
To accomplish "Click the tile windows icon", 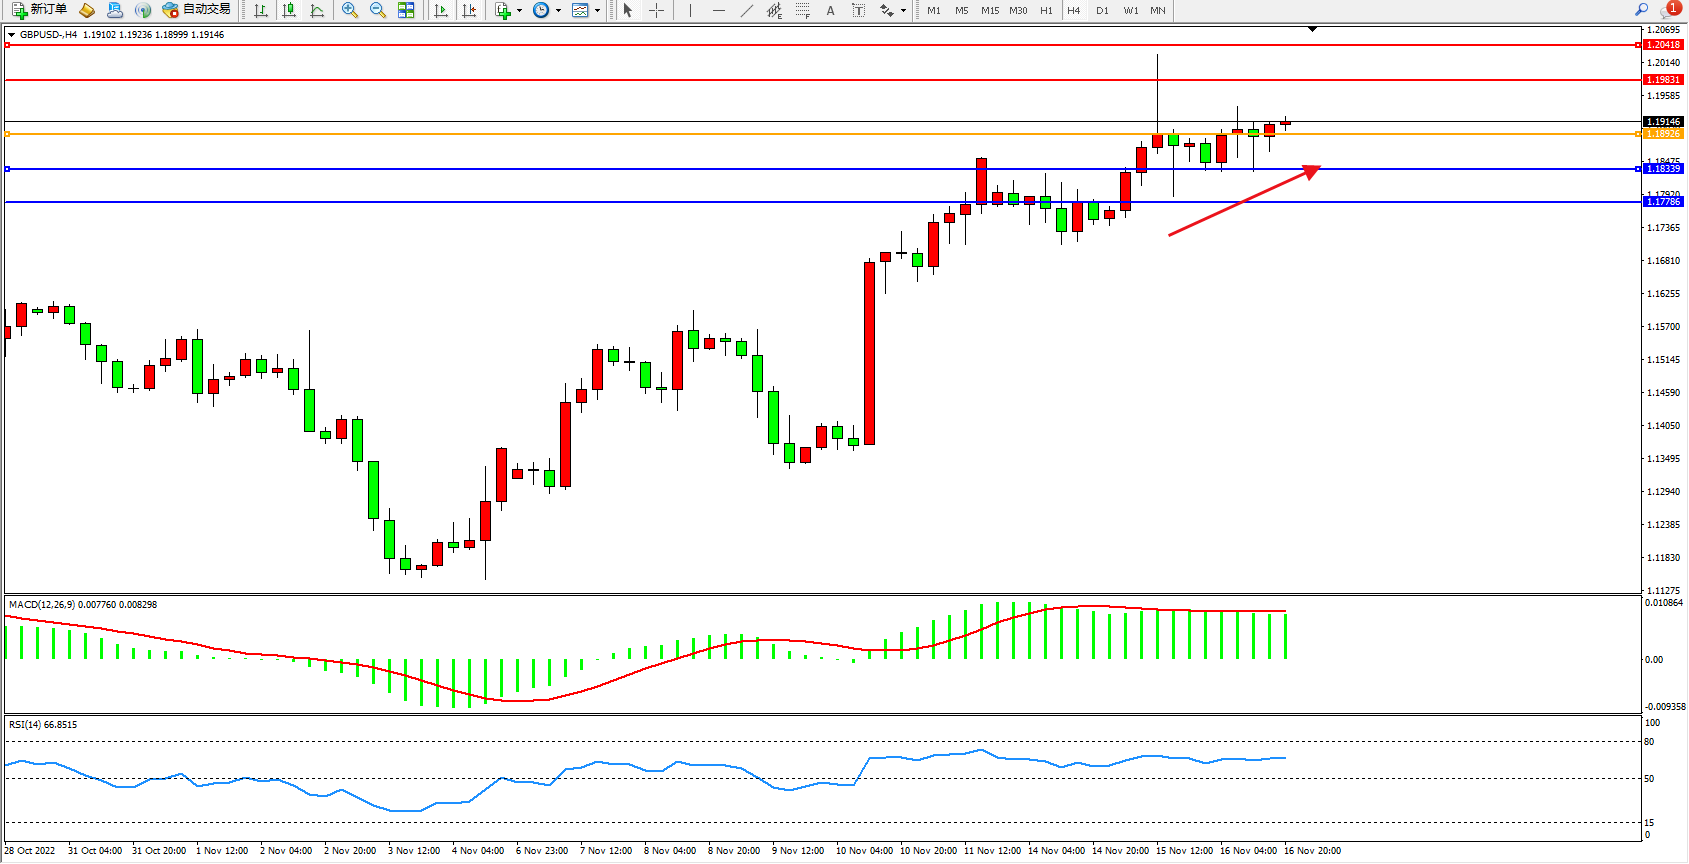I will 406,10.
